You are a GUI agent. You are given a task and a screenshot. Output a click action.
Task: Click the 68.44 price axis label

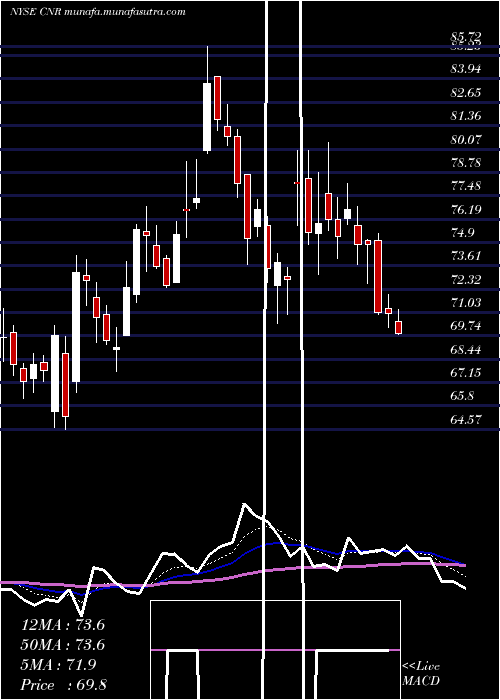coord(466,350)
